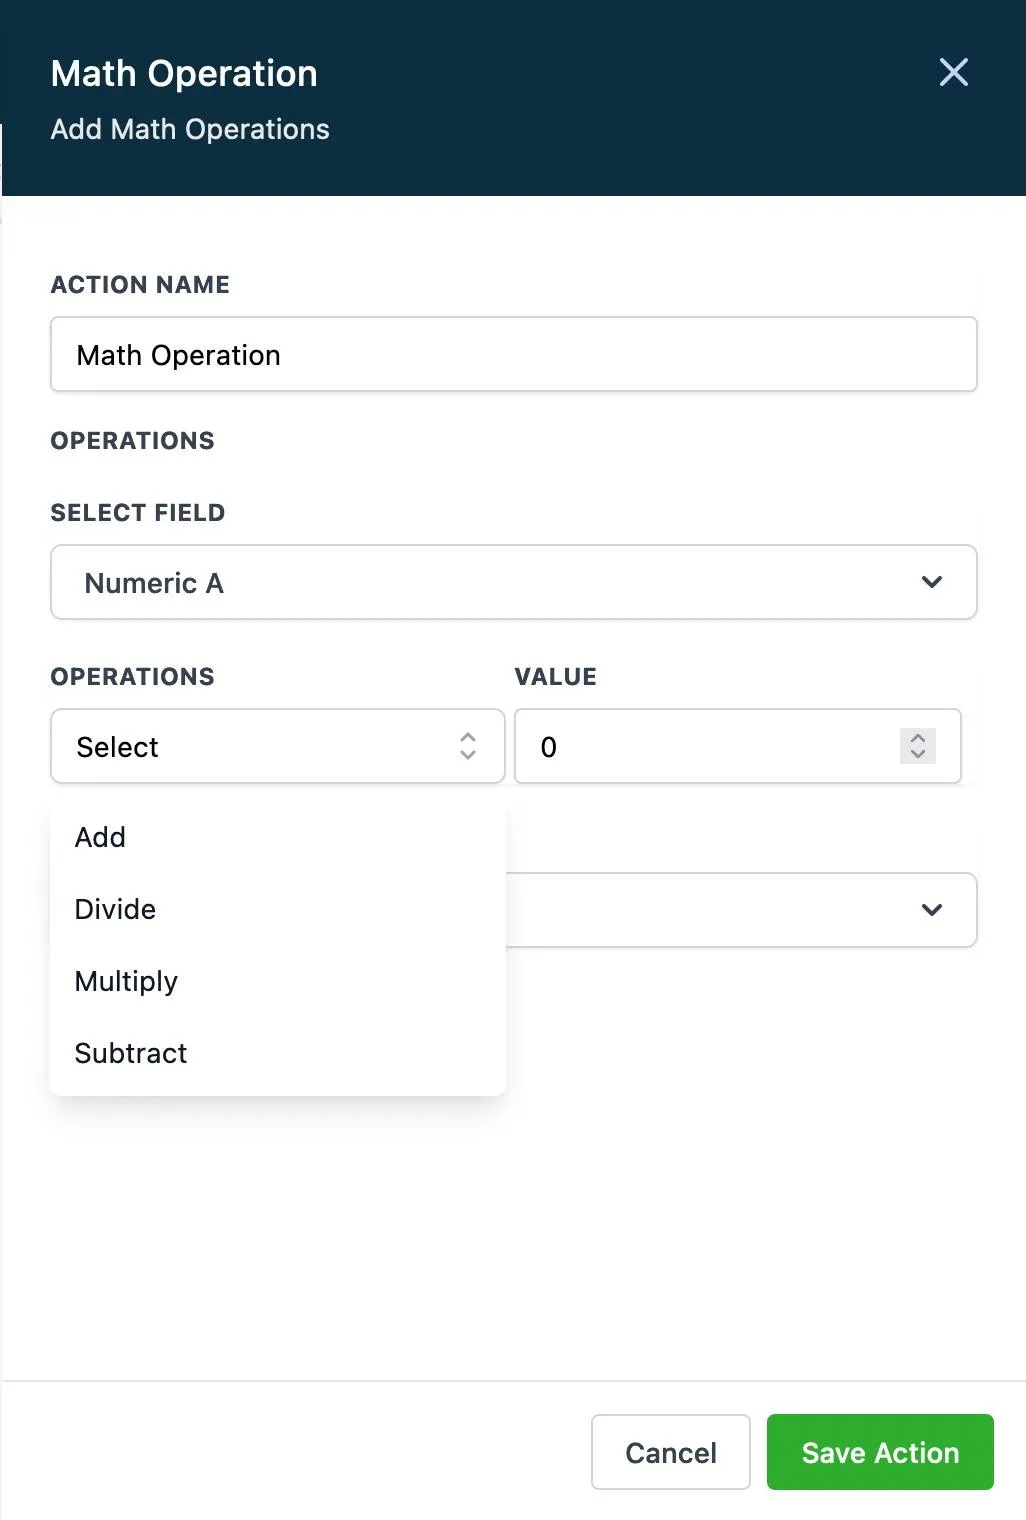Choose Divide from the operations list
This screenshot has height=1520, width=1026.
tap(116, 910)
